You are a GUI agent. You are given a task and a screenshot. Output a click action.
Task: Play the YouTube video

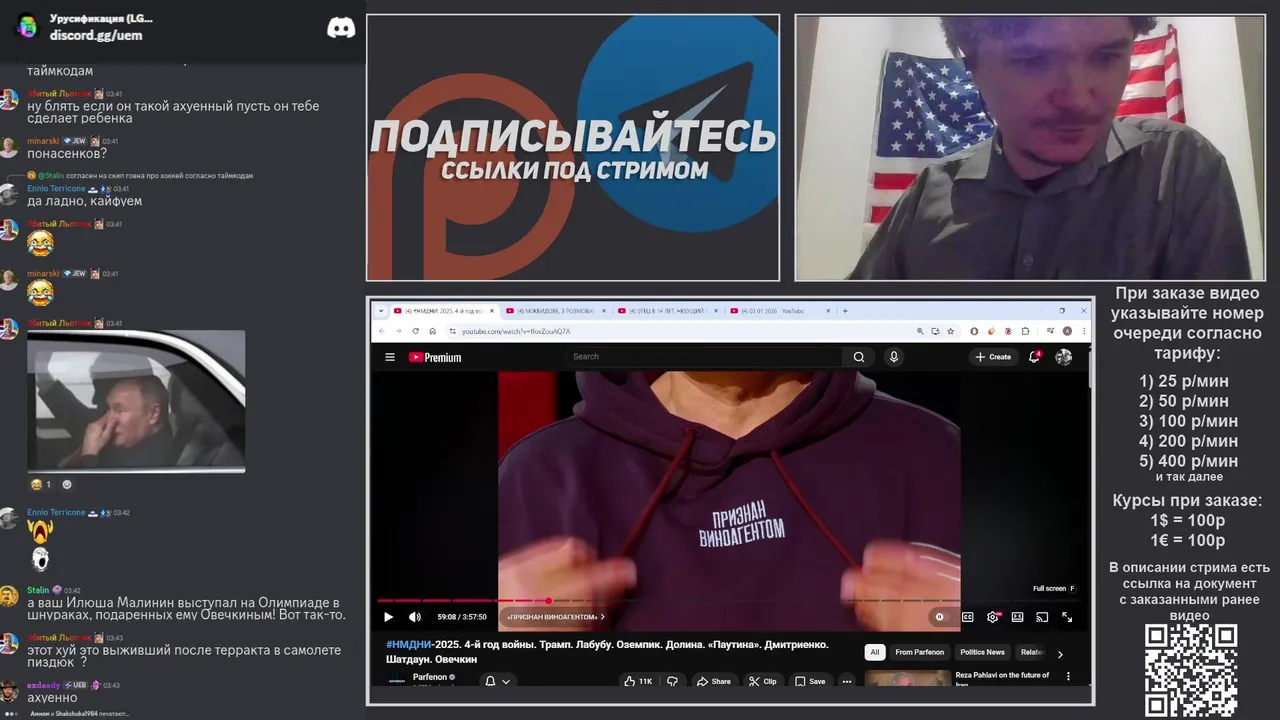click(x=389, y=617)
